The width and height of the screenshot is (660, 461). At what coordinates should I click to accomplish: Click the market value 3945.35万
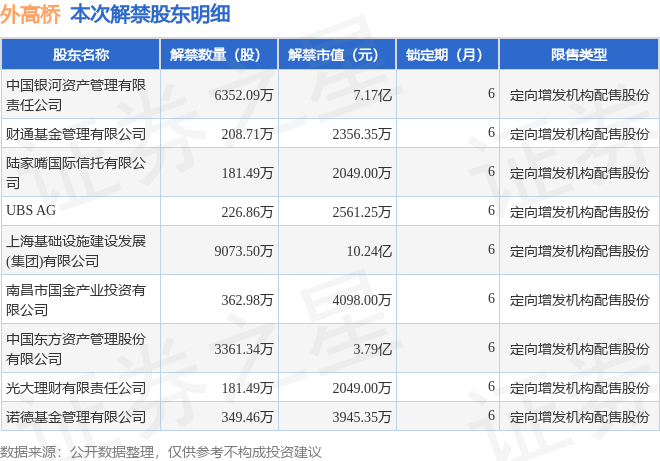coord(362,417)
